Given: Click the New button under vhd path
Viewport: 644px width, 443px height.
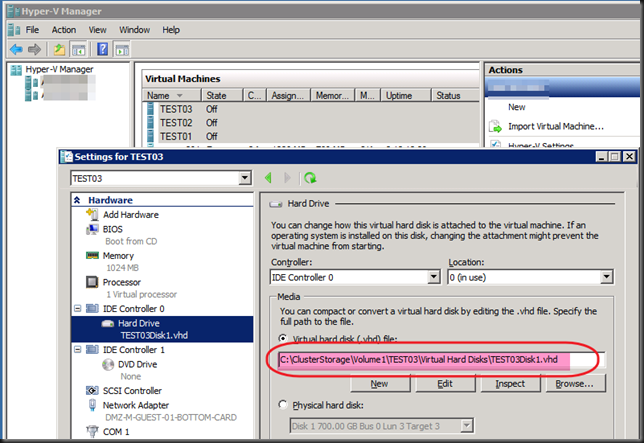Looking at the screenshot, I should (x=380, y=383).
